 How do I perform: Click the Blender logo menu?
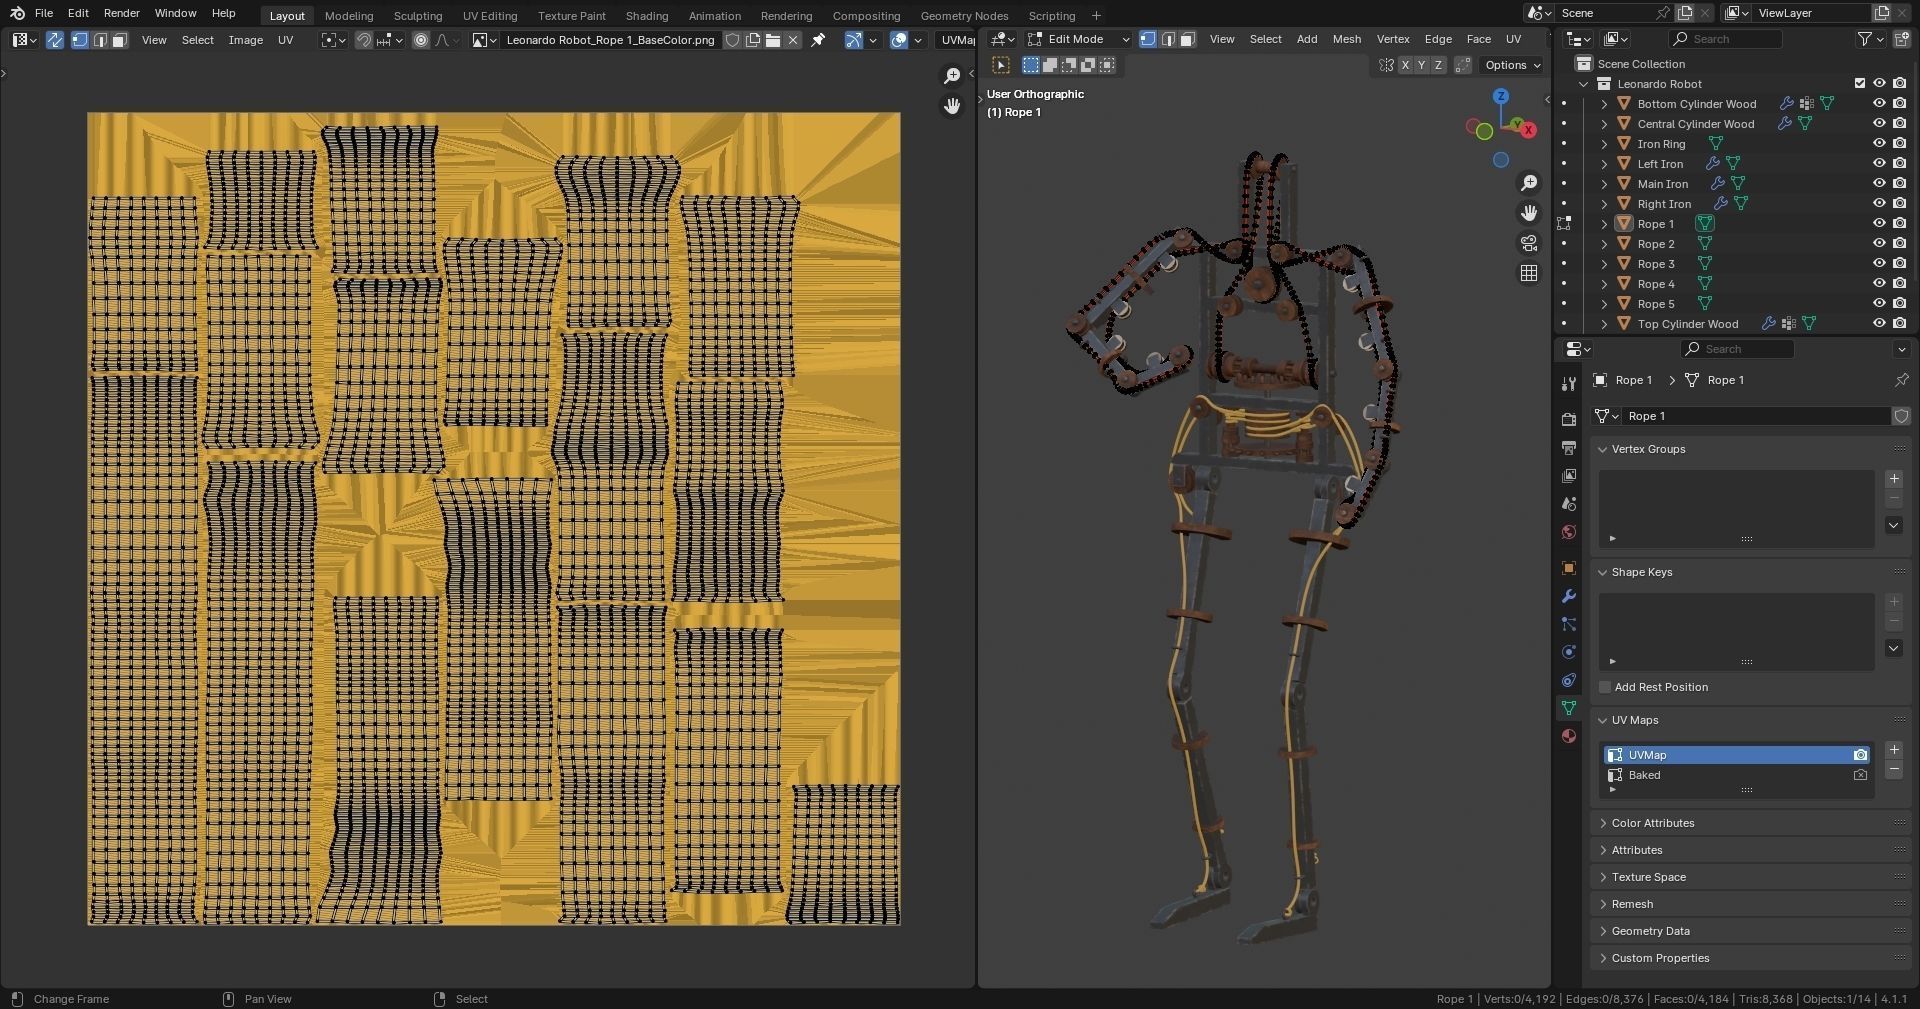[17, 13]
